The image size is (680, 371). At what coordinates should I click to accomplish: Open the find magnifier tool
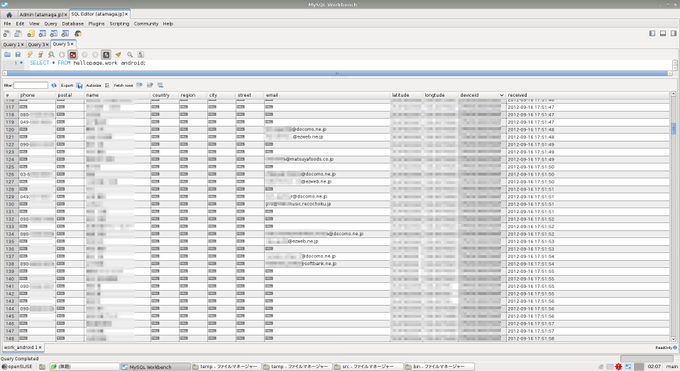pos(130,55)
